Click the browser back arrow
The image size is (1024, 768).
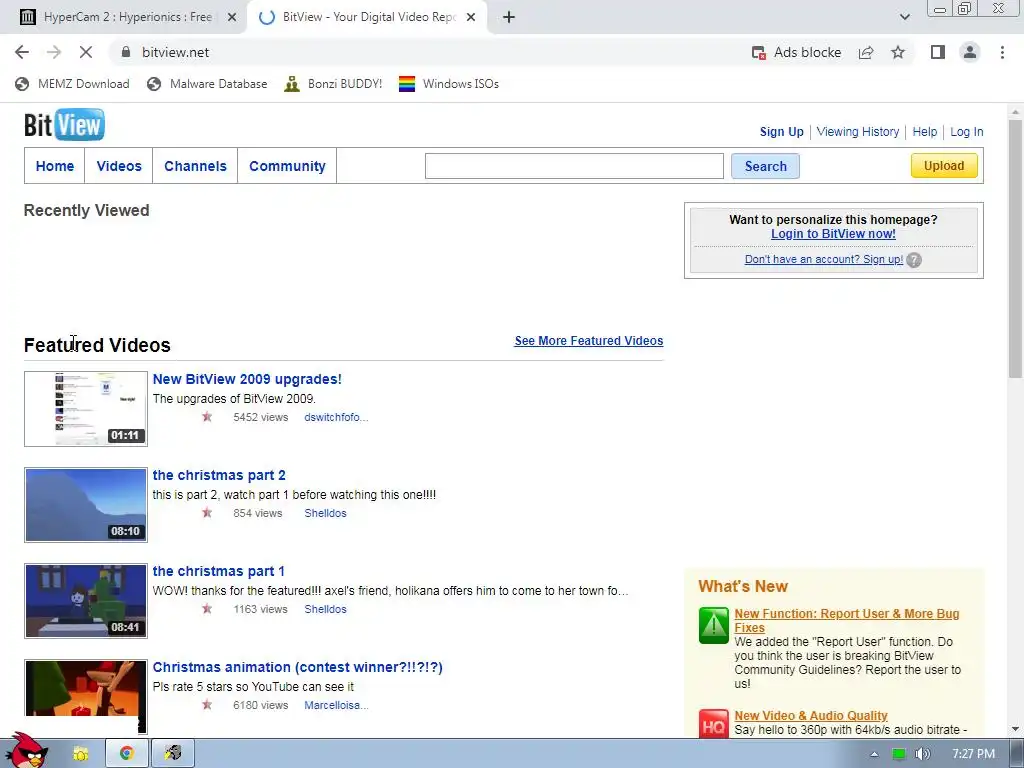pos(22,52)
